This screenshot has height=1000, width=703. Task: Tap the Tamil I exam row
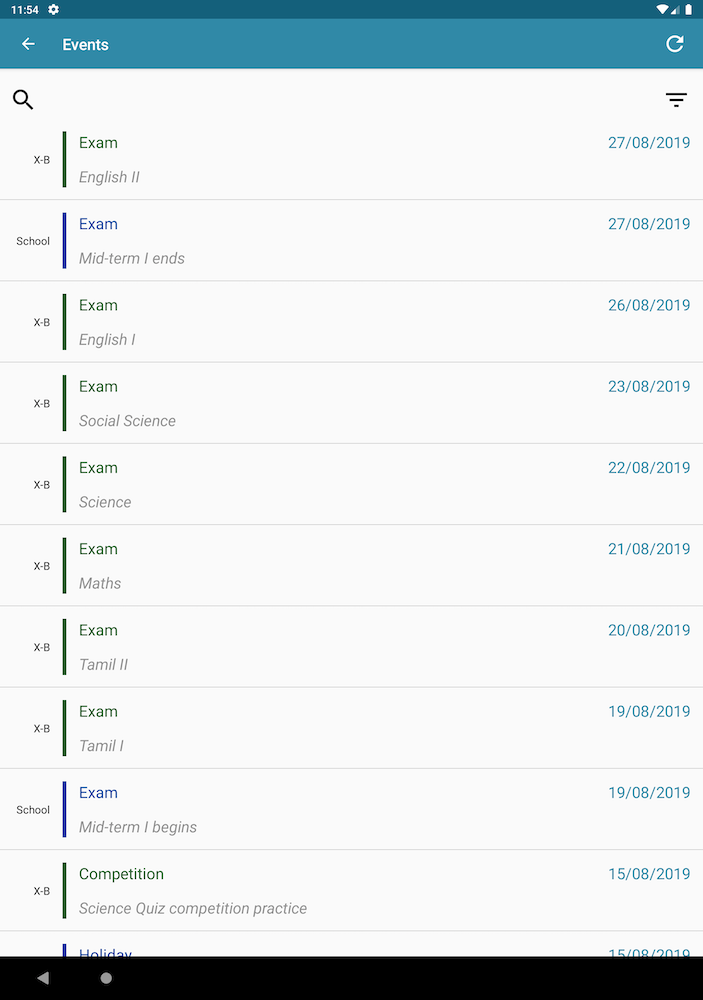(x=351, y=728)
